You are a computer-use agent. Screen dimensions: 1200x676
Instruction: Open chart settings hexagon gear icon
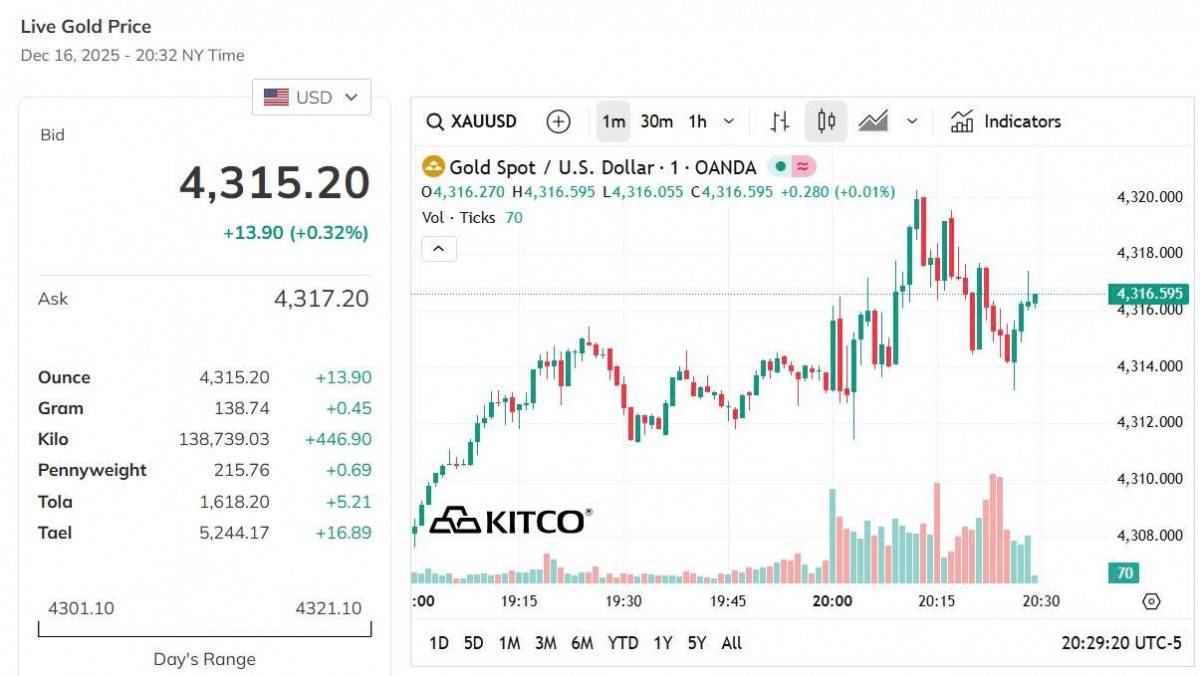(x=1151, y=601)
